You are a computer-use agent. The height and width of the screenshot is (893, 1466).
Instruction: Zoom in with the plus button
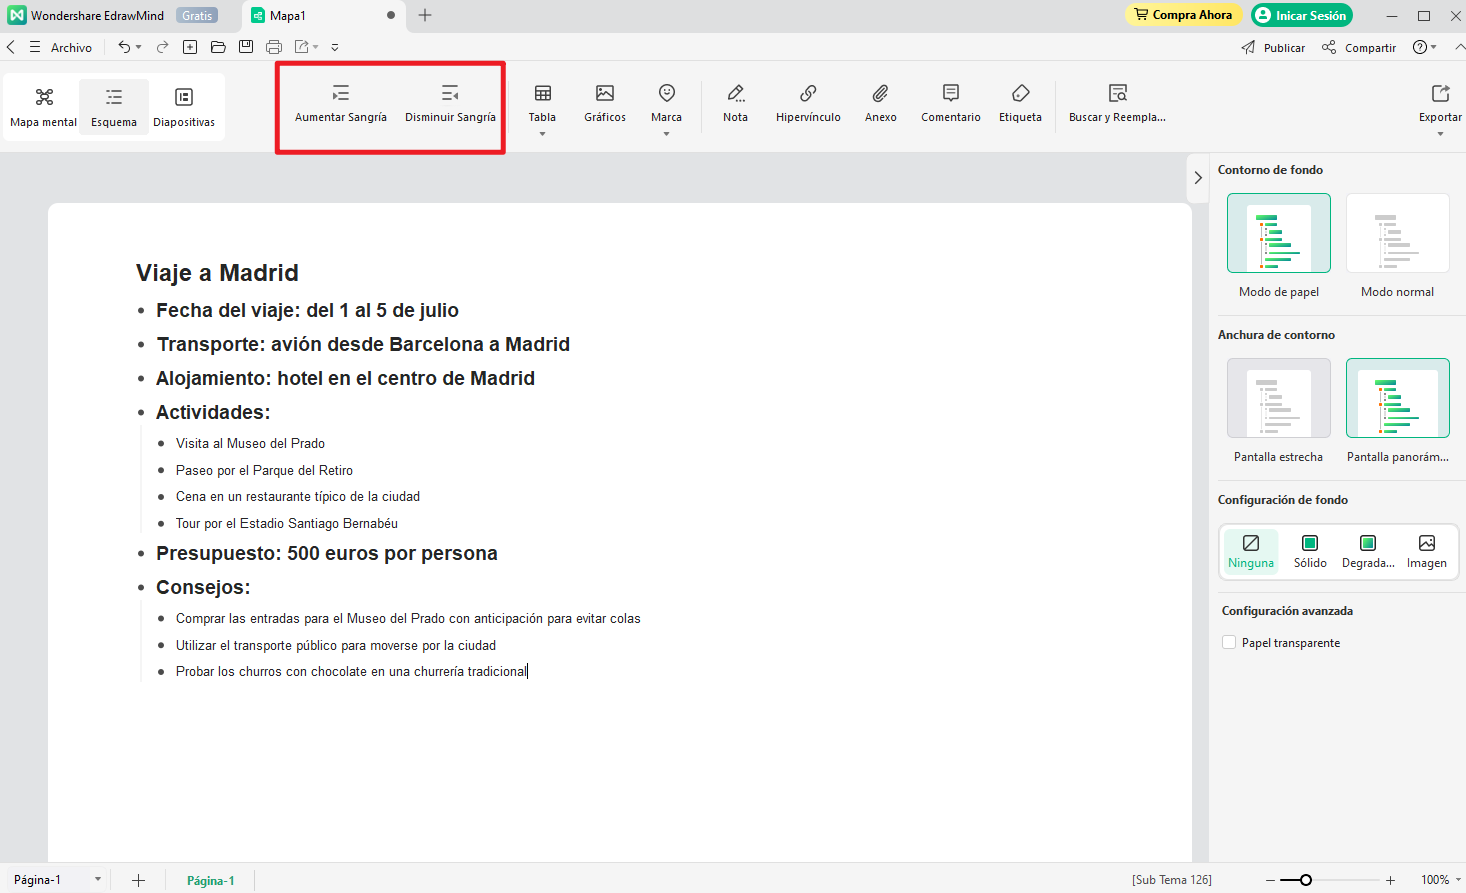[x=1390, y=880]
